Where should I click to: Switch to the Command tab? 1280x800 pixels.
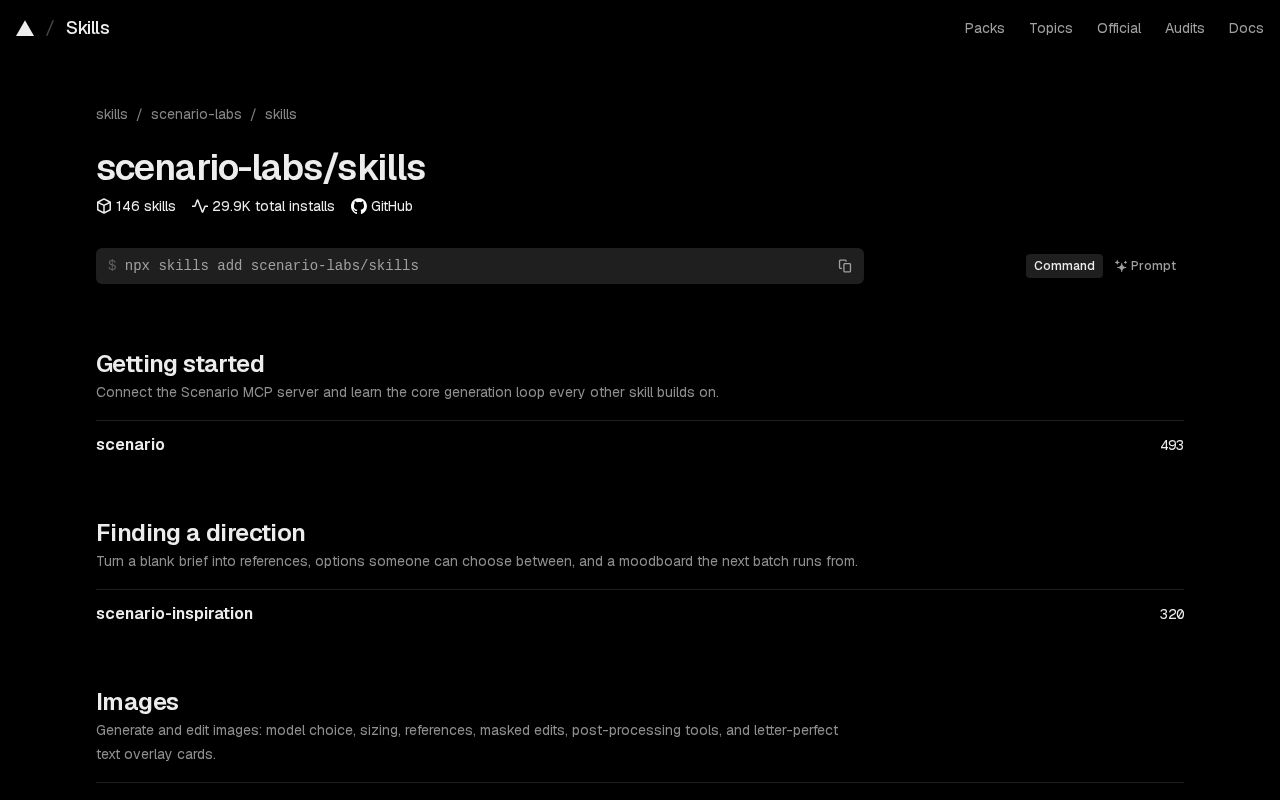(1064, 266)
